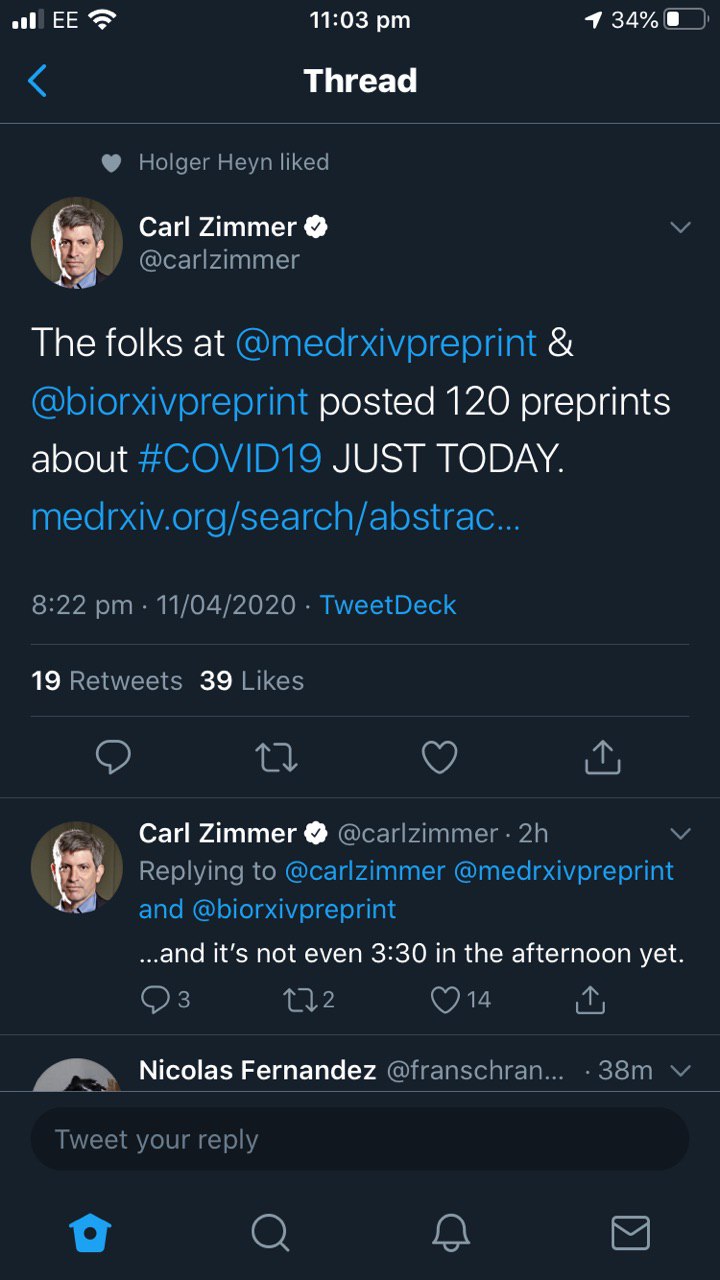This screenshot has width=720, height=1280.
Task: Like the 3:30 afternoon reply tweet
Action: [x=446, y=999]
